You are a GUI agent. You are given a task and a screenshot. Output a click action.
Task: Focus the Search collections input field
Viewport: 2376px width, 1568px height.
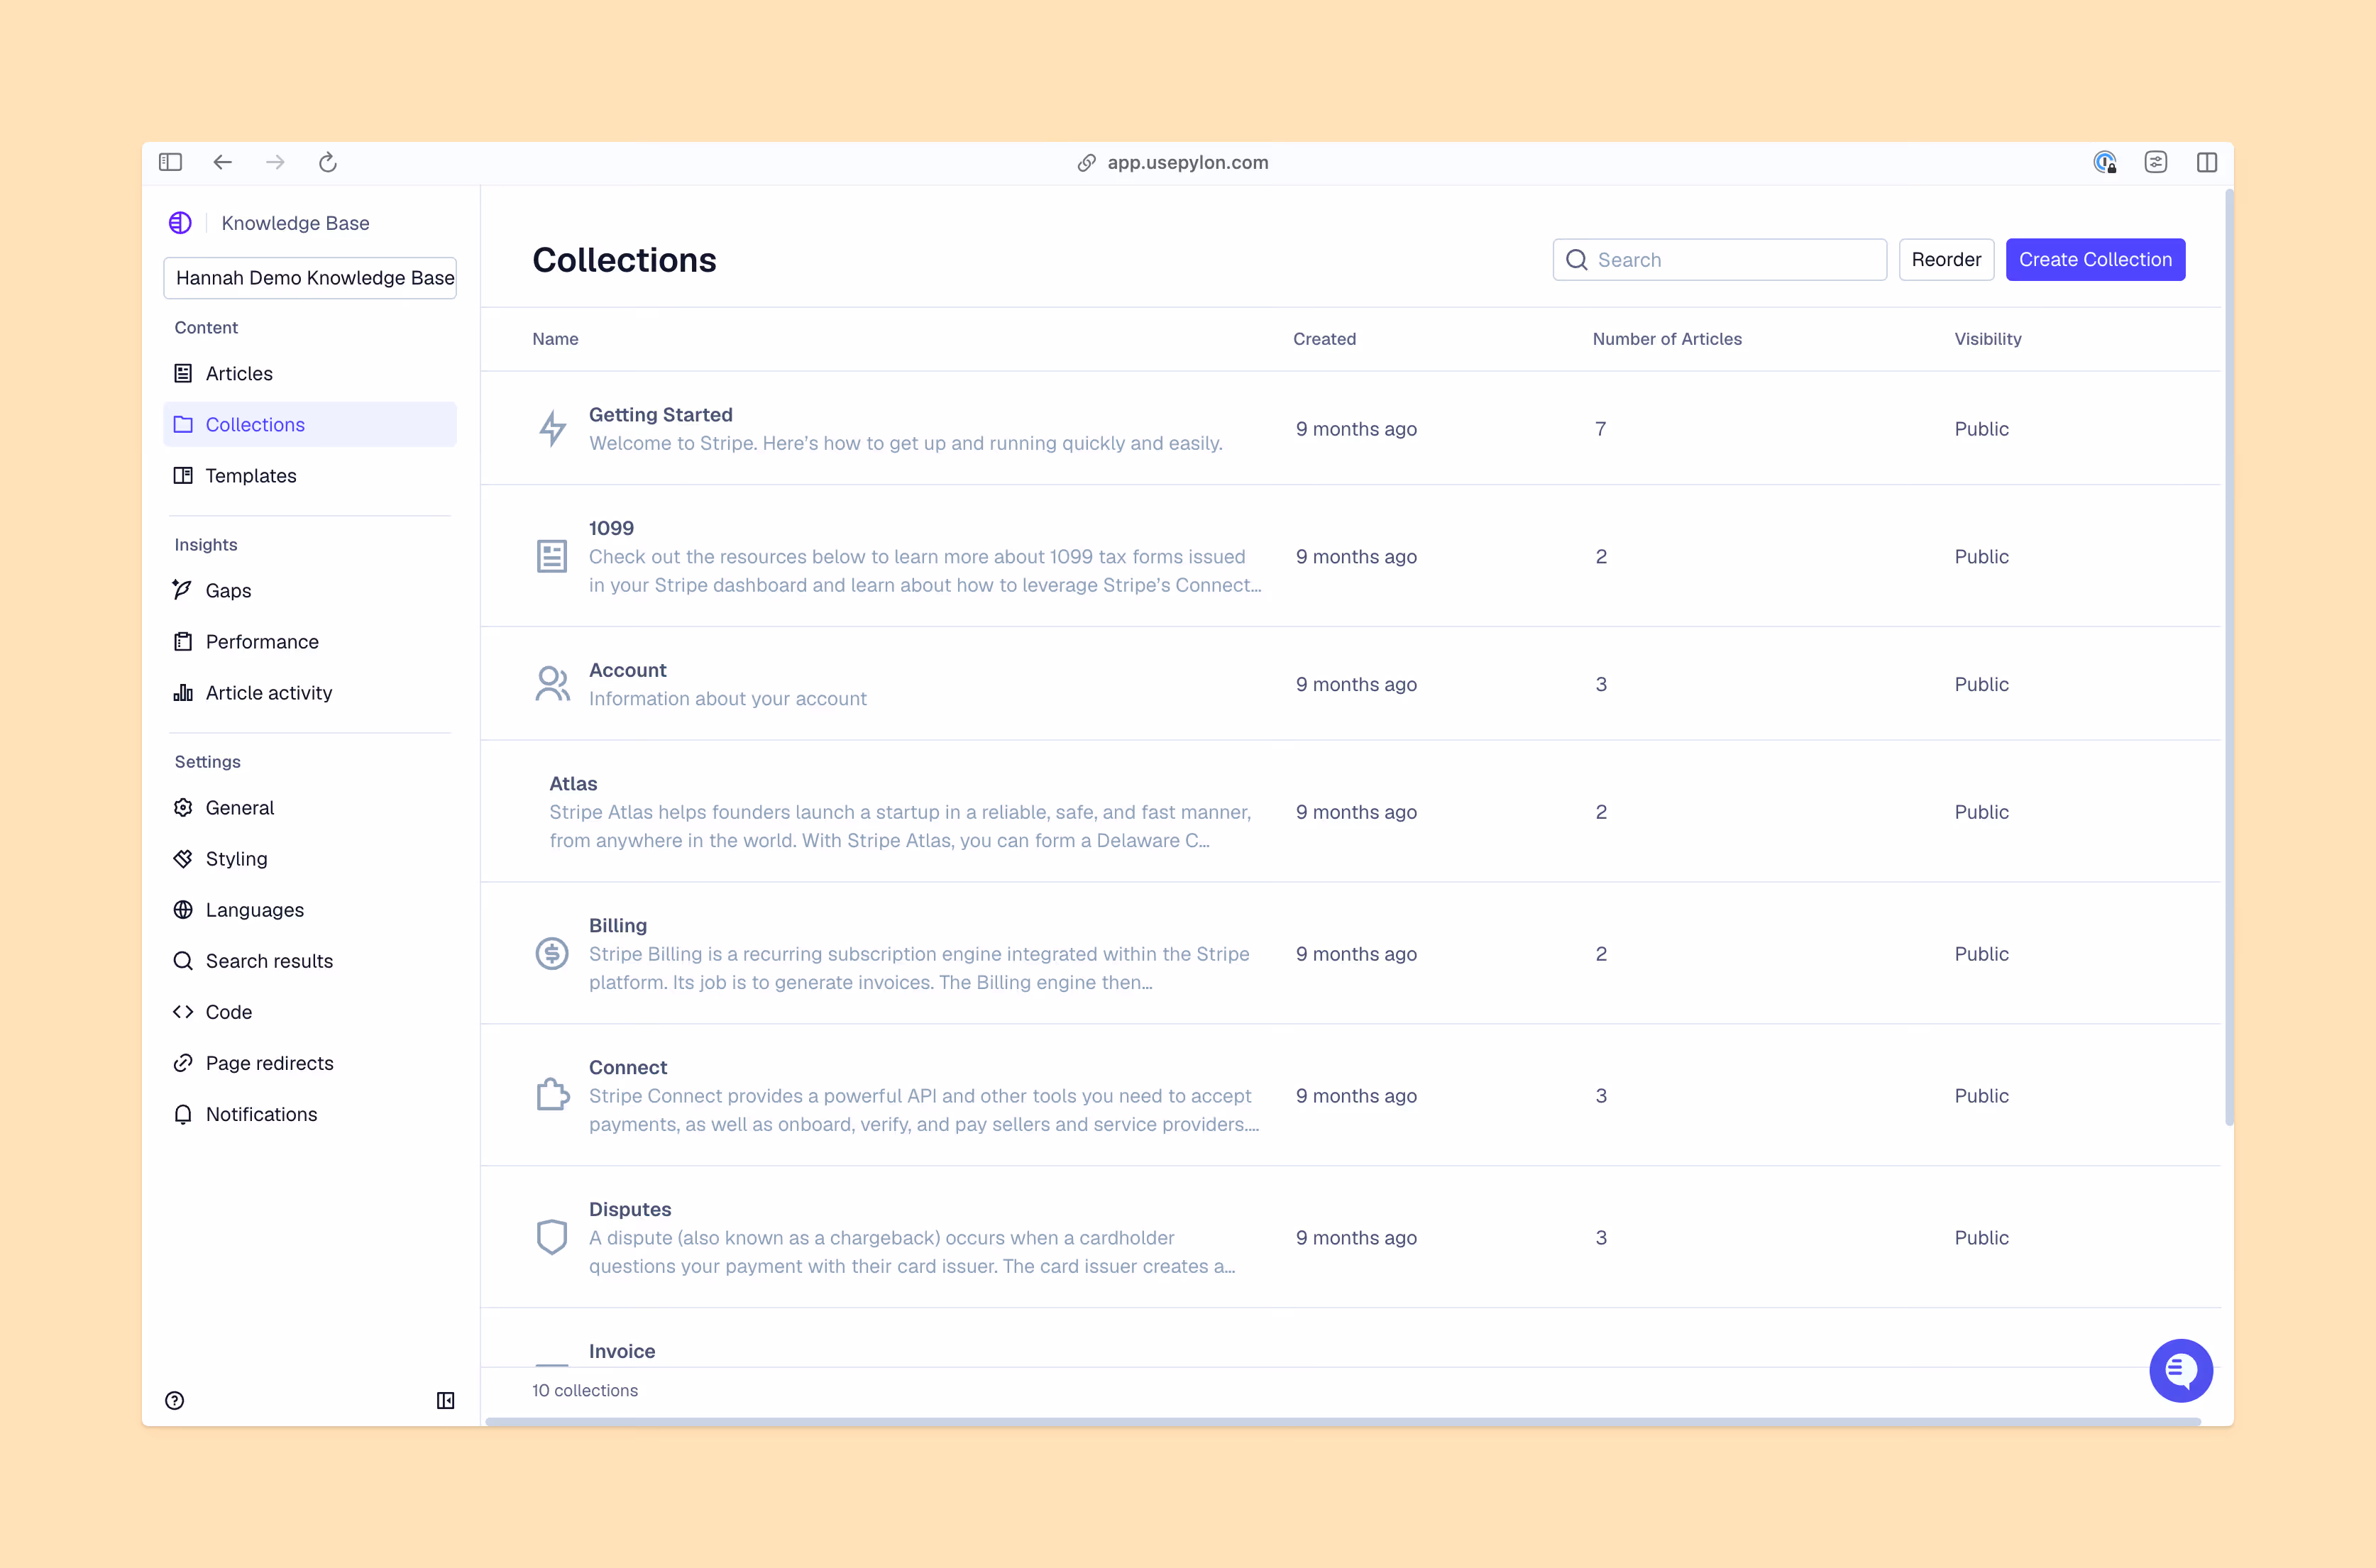tap(1720, 260)
